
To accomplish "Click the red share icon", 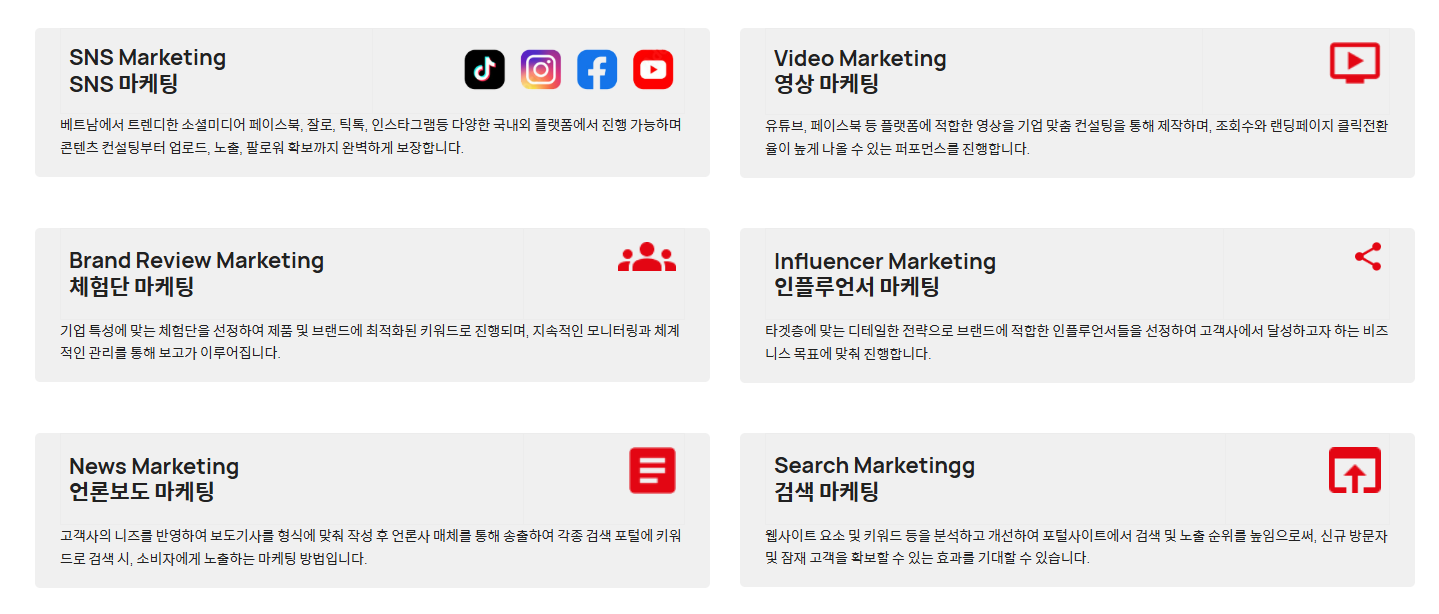I will [x=1367, y=257].
